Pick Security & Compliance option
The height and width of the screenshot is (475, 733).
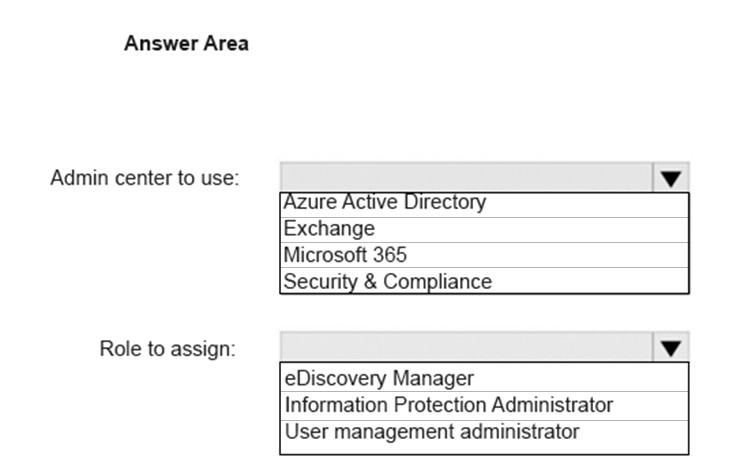[x=484, y=281]
